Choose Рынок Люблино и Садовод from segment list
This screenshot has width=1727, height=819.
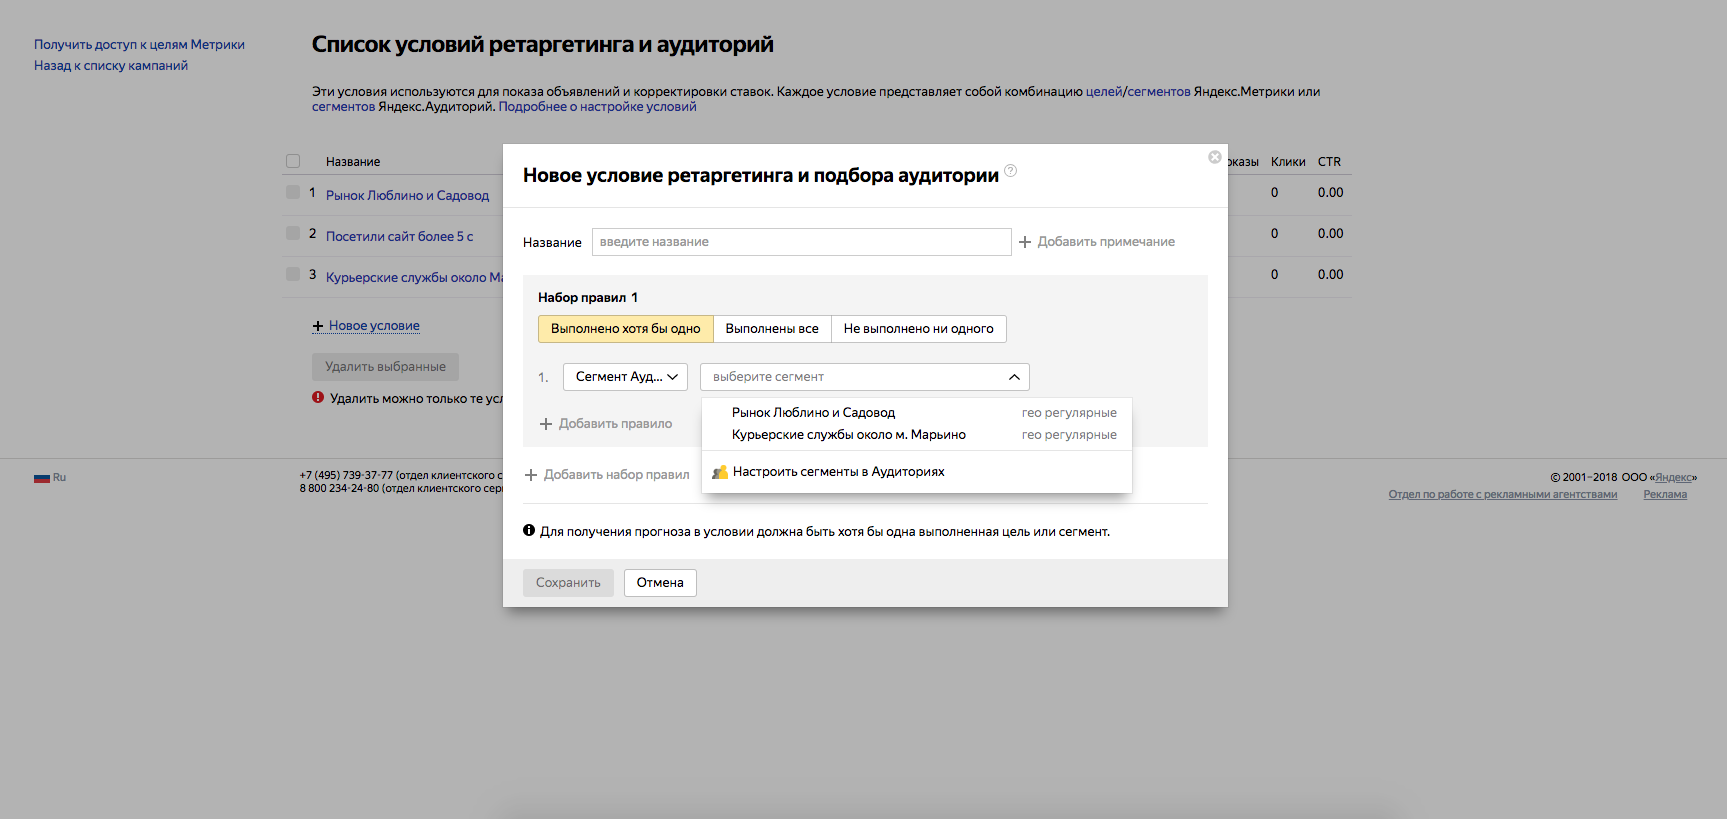(x=813, y=413)
